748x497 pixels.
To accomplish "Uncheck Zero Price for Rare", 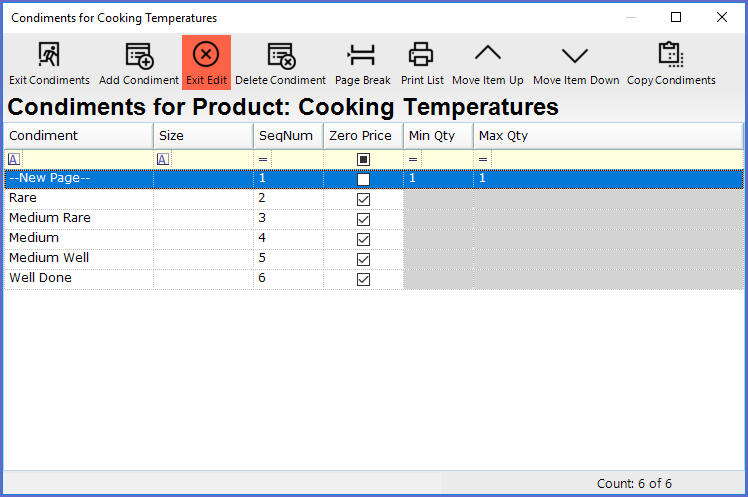I will pyautogui.click(x=363, y=199).
